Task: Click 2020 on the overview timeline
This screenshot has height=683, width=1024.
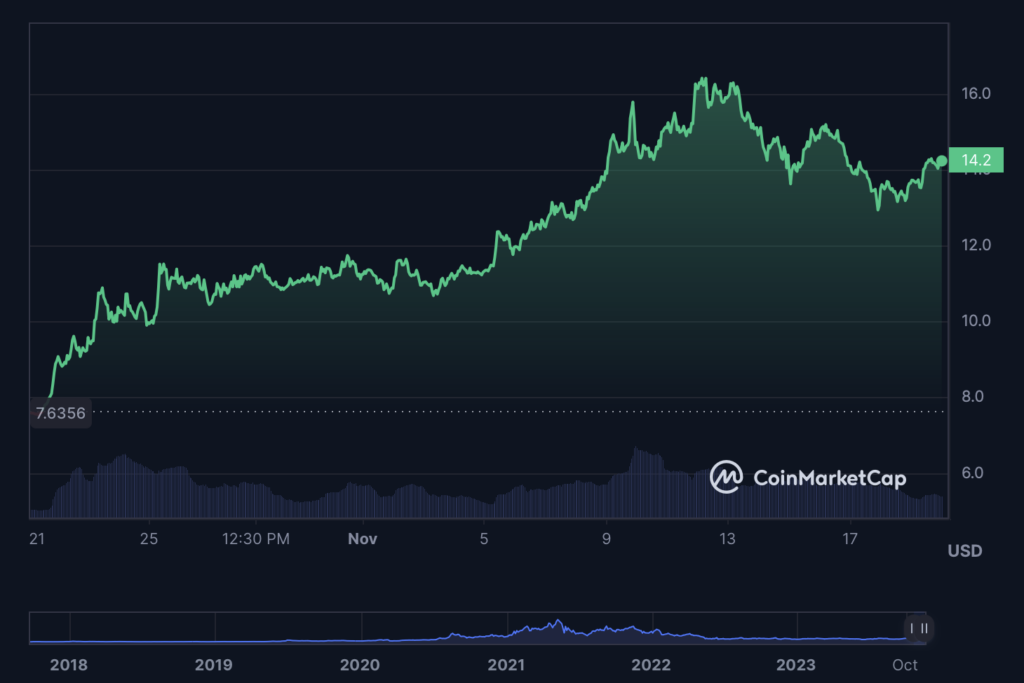Action: (x=360, y=665)
